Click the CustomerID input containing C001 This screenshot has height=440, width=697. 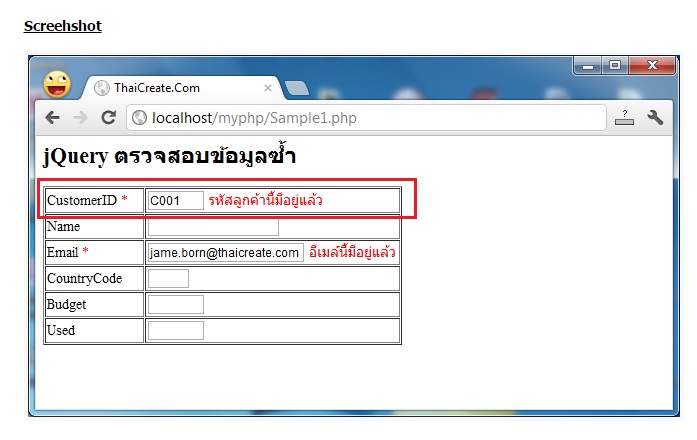pos(176,200)
